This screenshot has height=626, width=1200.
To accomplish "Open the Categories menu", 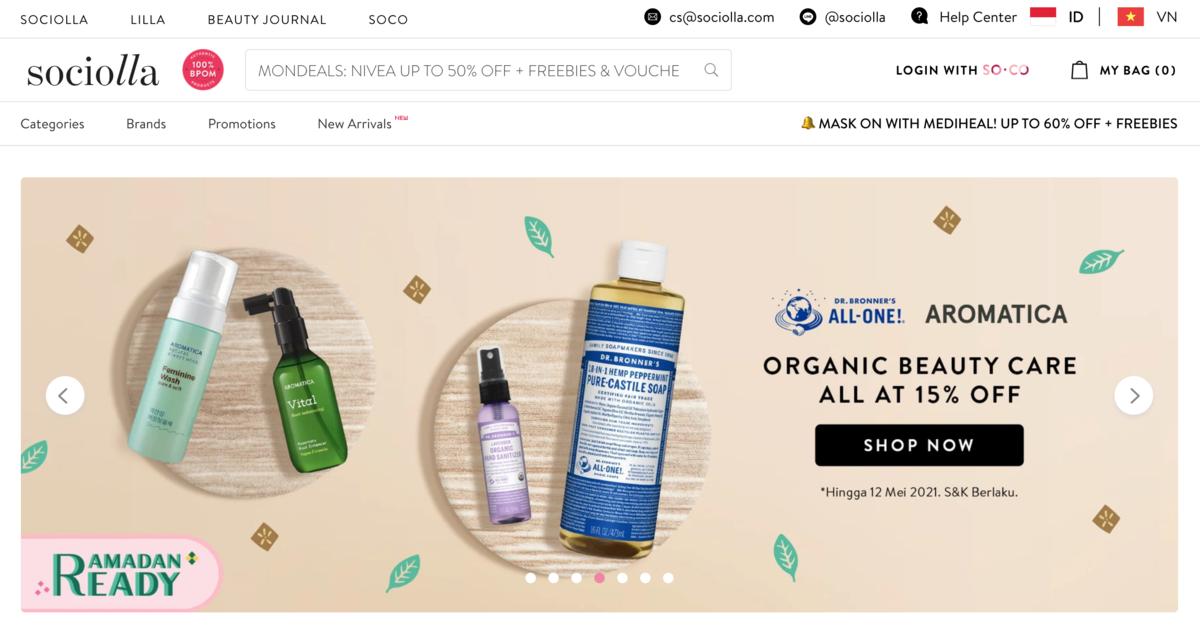I will 52,124.
